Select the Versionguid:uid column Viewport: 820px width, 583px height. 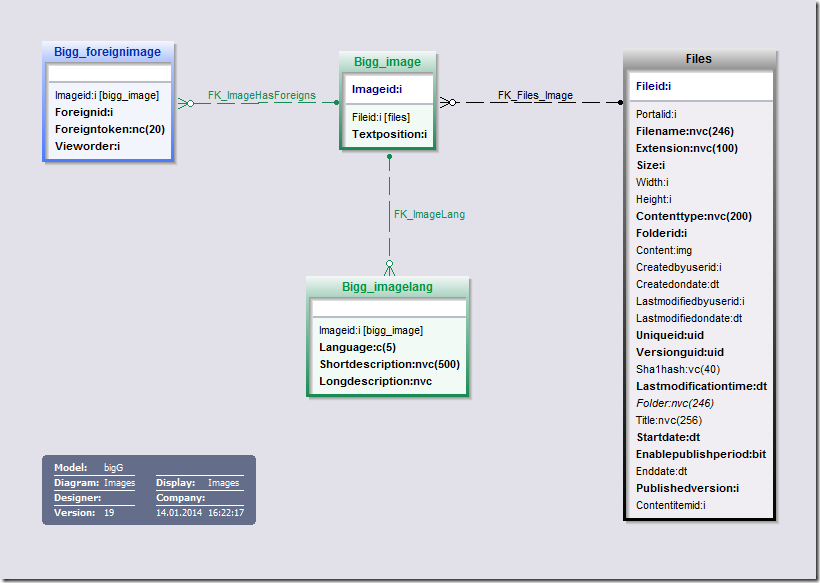pos(680,352)
